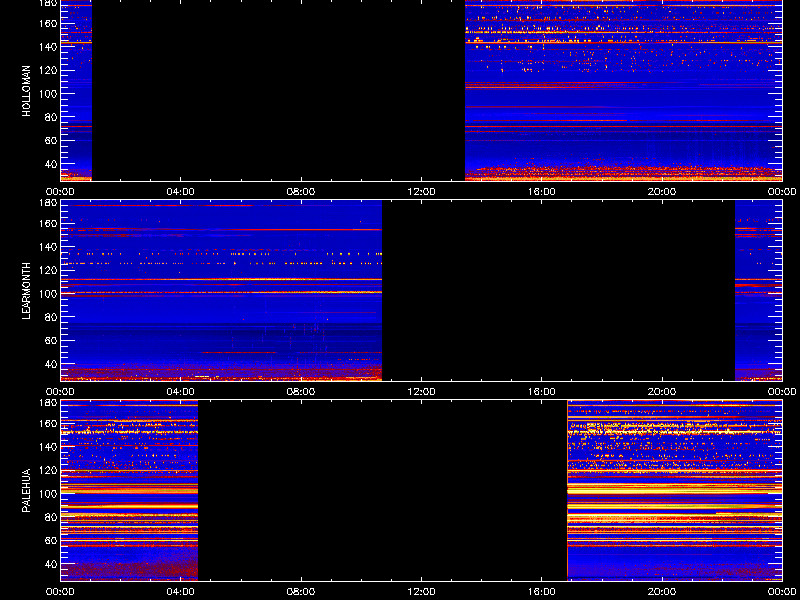This screenshot has width=800, height=600.
Task: Click the HOLLOMAN station axis label
Action: [x=27, y=91]
